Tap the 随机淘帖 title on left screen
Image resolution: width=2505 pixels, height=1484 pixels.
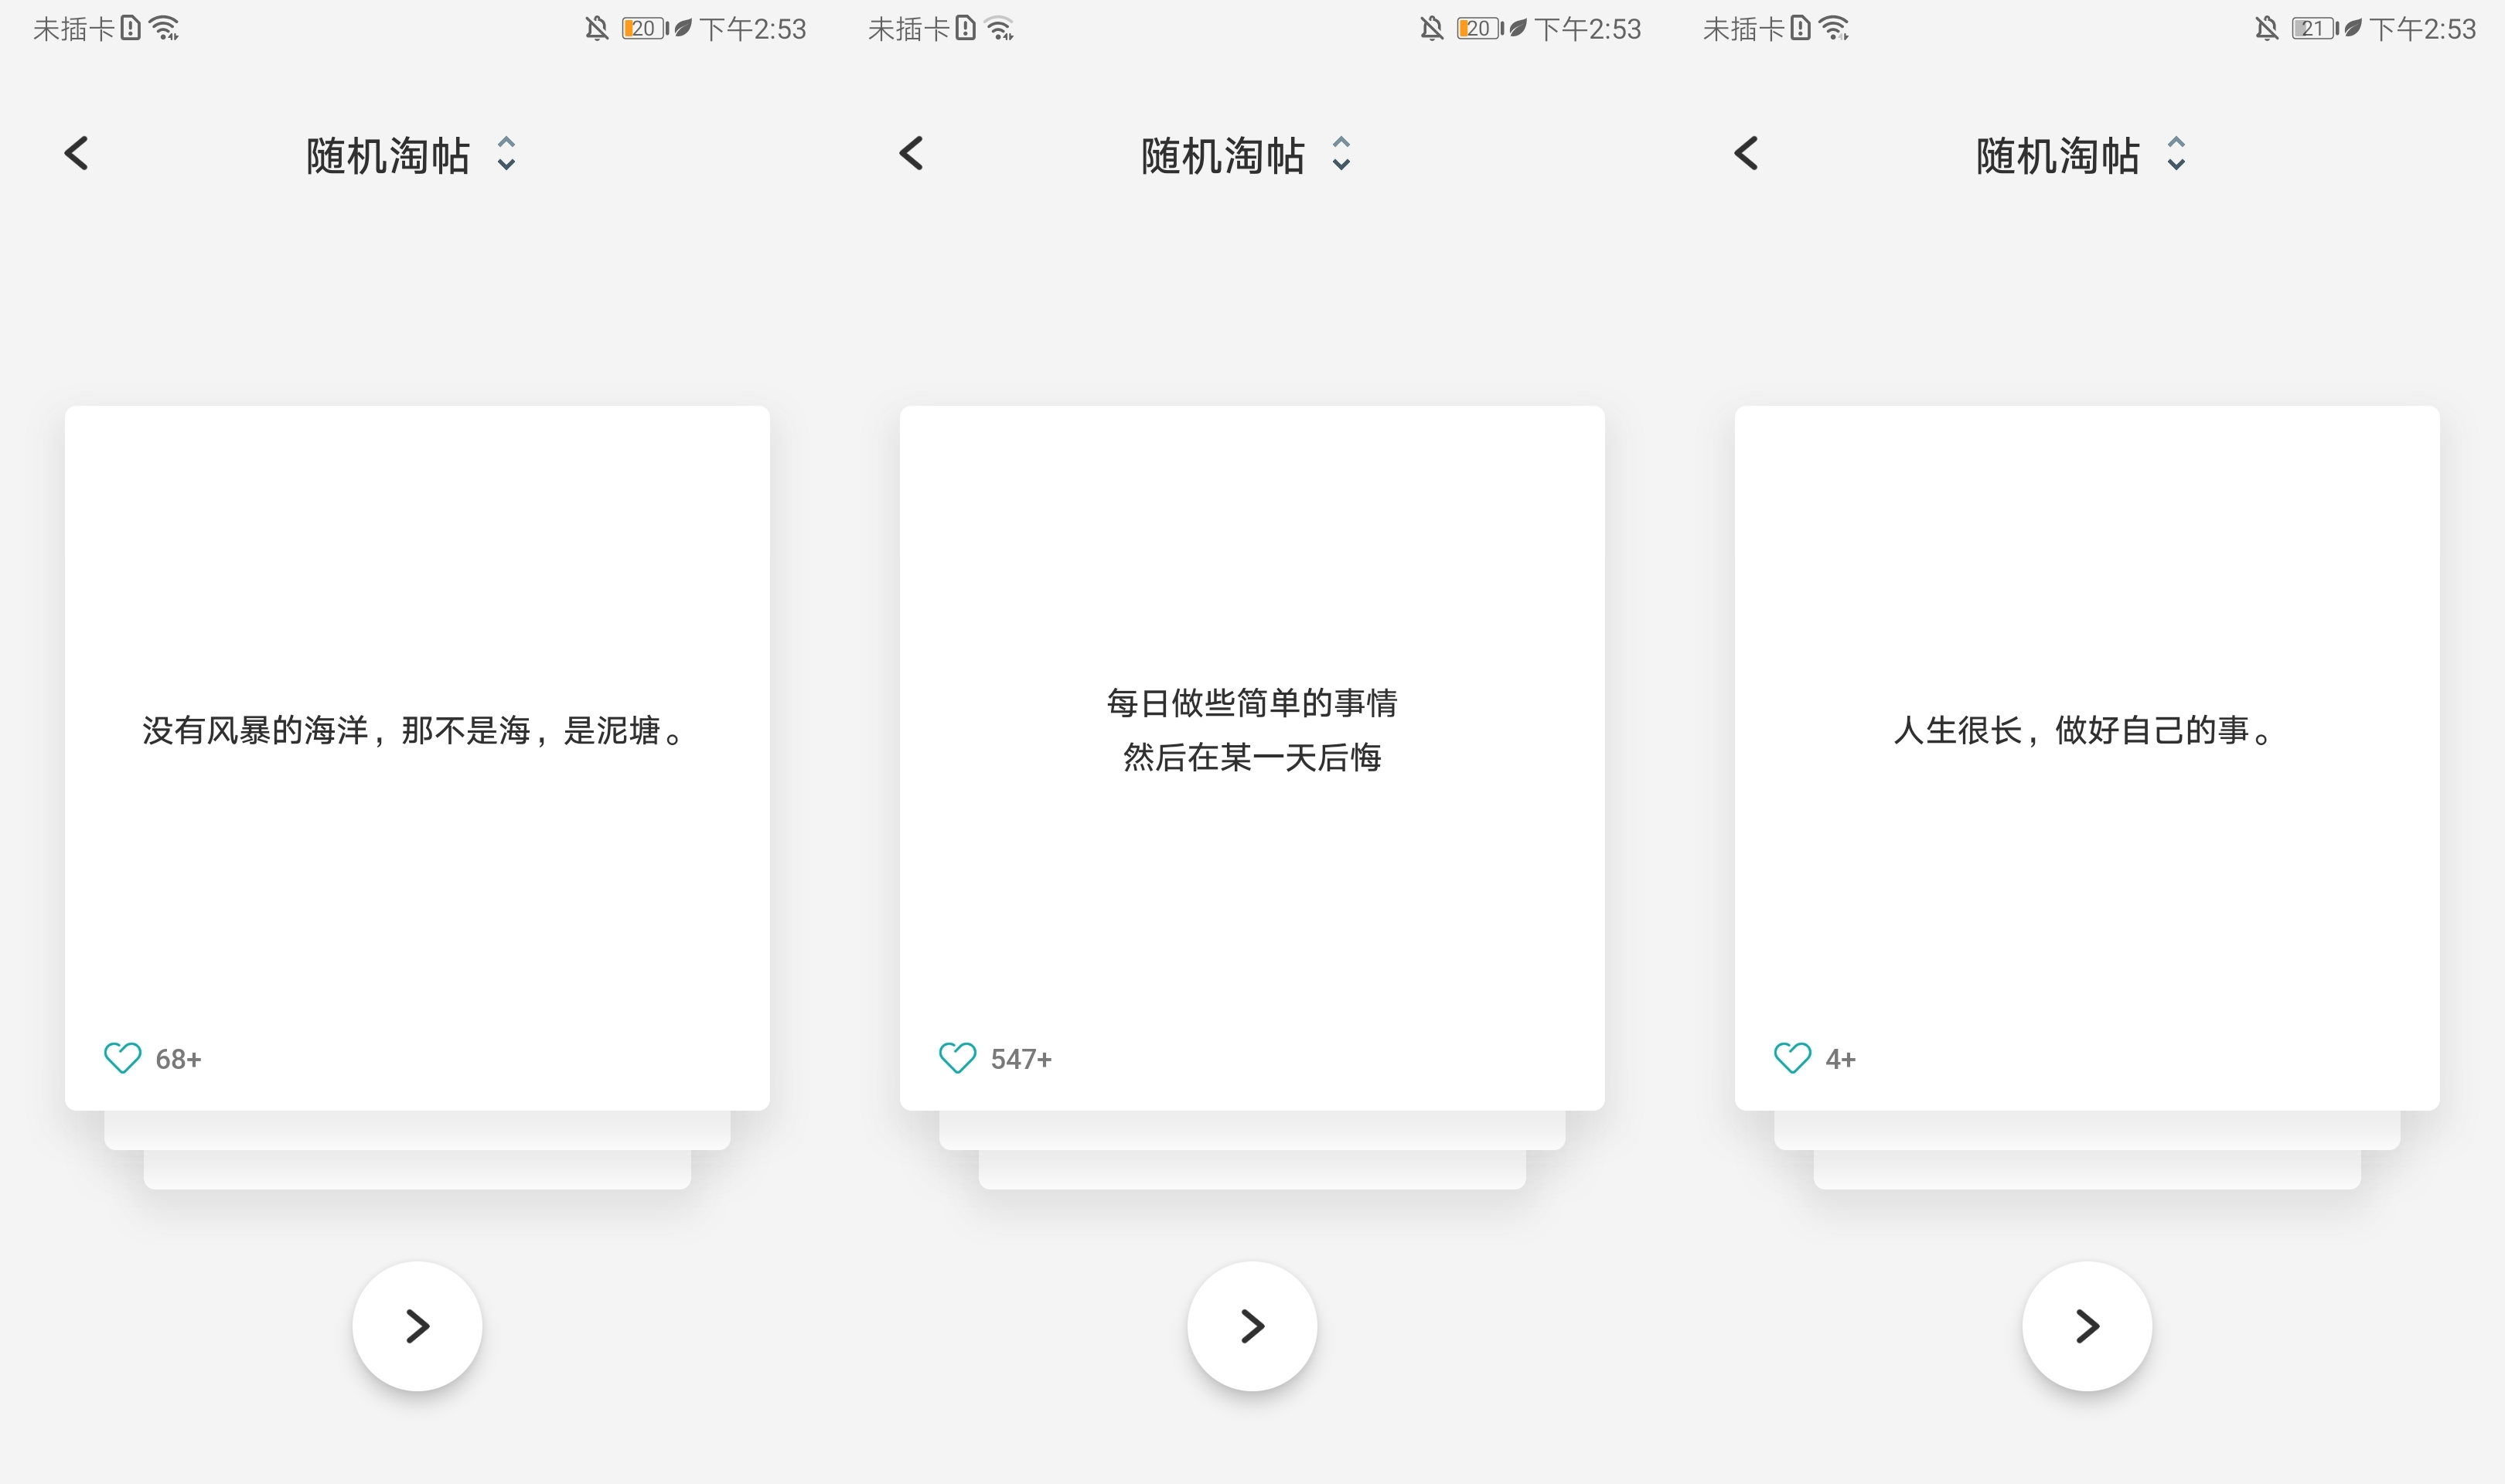pyautogui.click(x=388, y=156)
